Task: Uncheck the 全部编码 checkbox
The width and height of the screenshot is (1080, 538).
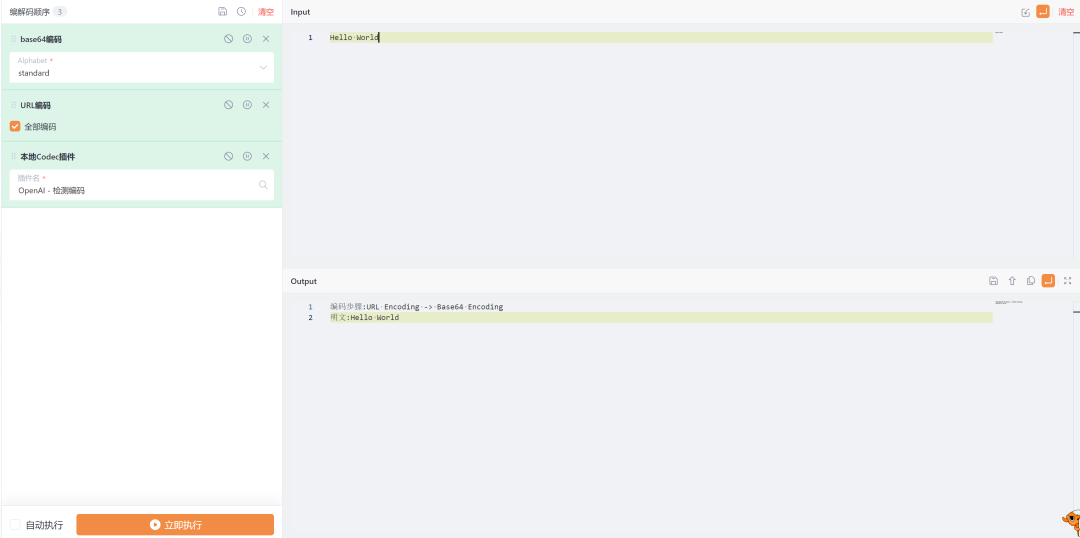Action: tap(15, 127)
